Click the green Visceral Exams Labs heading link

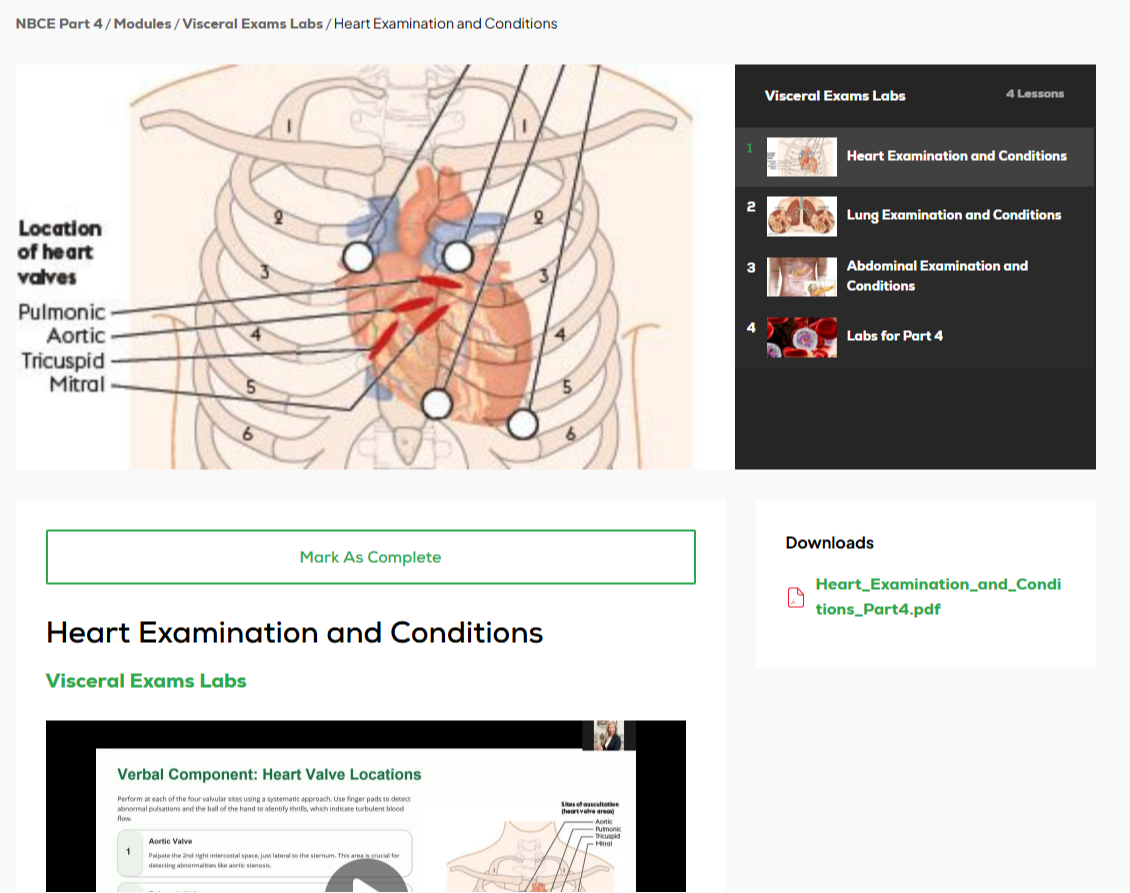(x=146, y=681)
